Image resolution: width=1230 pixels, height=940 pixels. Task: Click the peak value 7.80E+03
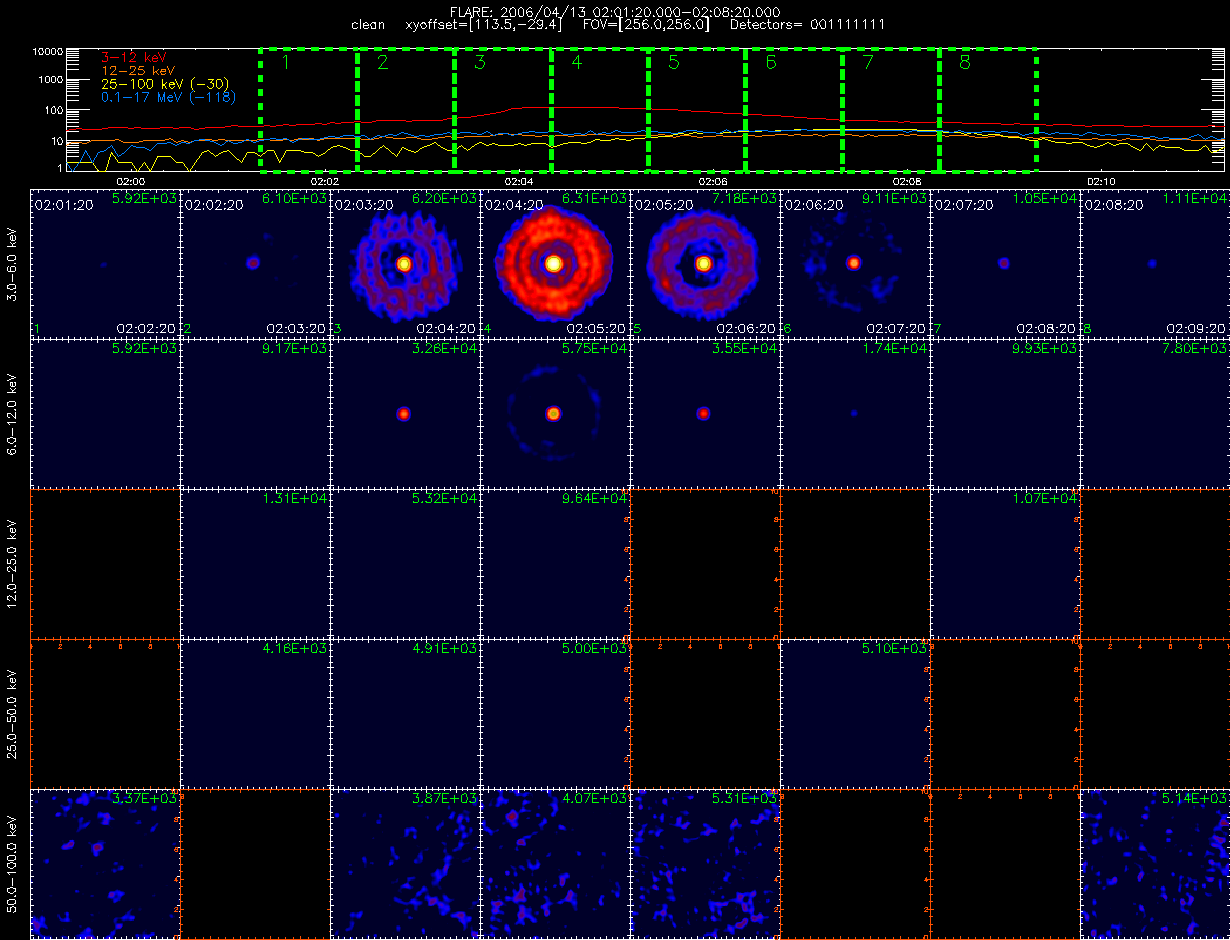tap(1195, 348)
